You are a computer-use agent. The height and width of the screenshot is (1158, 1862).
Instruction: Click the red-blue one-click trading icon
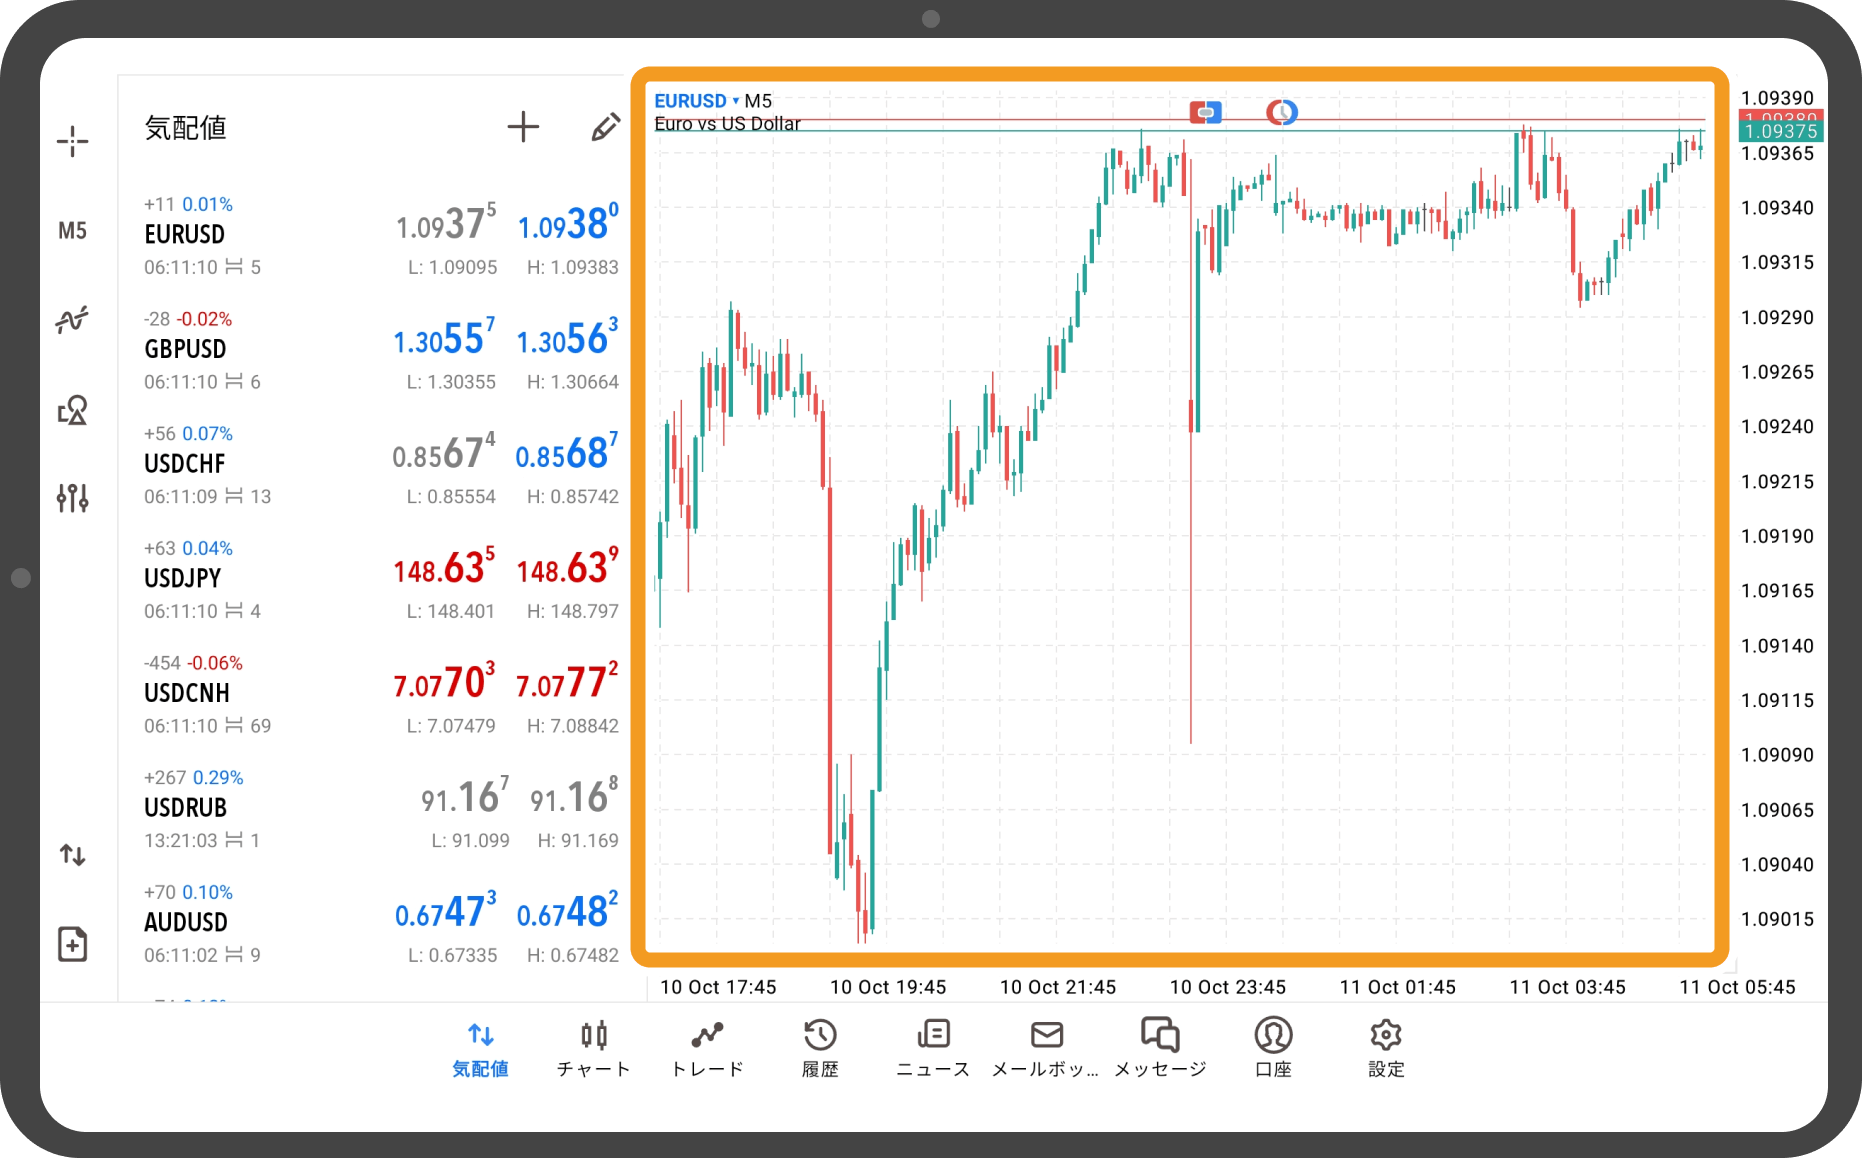pyautogui.click(x=1205, y=112)
